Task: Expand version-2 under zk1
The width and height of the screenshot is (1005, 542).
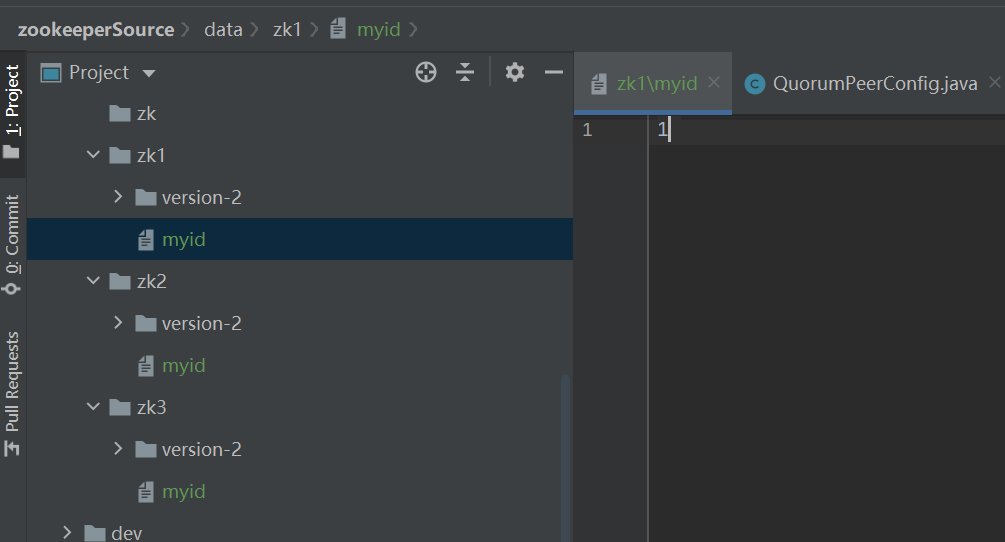Action: coord(118,197)
